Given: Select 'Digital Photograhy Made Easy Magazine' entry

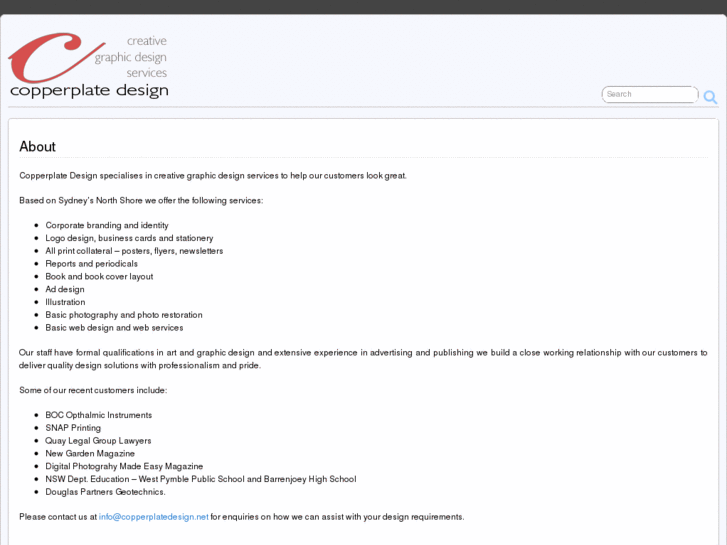Looking at the screenshot, I should 124,466.
